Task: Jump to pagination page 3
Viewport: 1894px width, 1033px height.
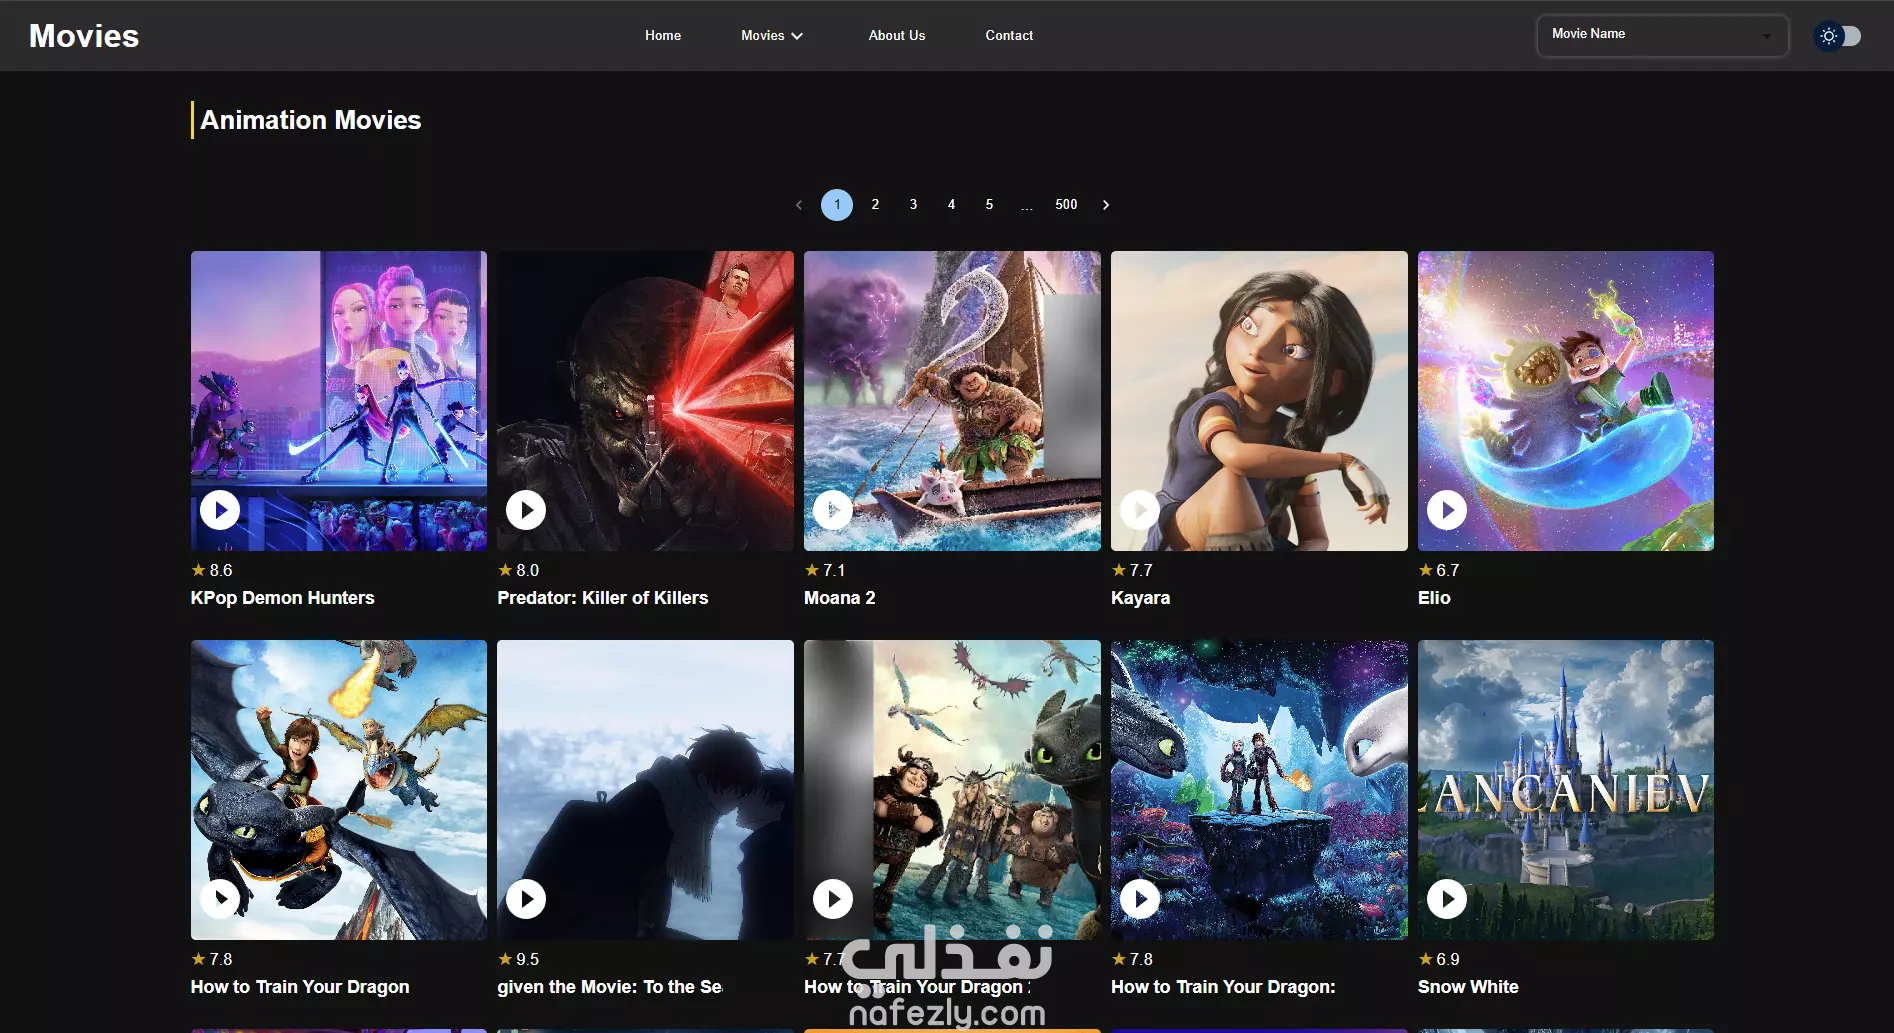Action: tap(913, 205)
